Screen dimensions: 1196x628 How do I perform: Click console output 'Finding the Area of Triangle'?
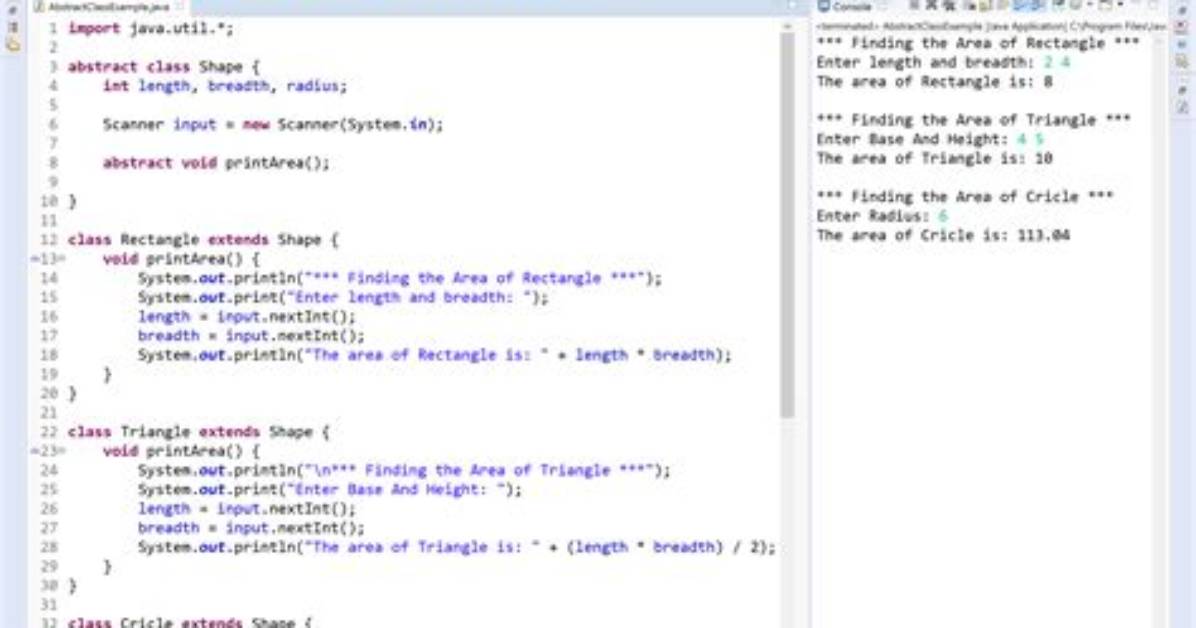tap(973, 120)
